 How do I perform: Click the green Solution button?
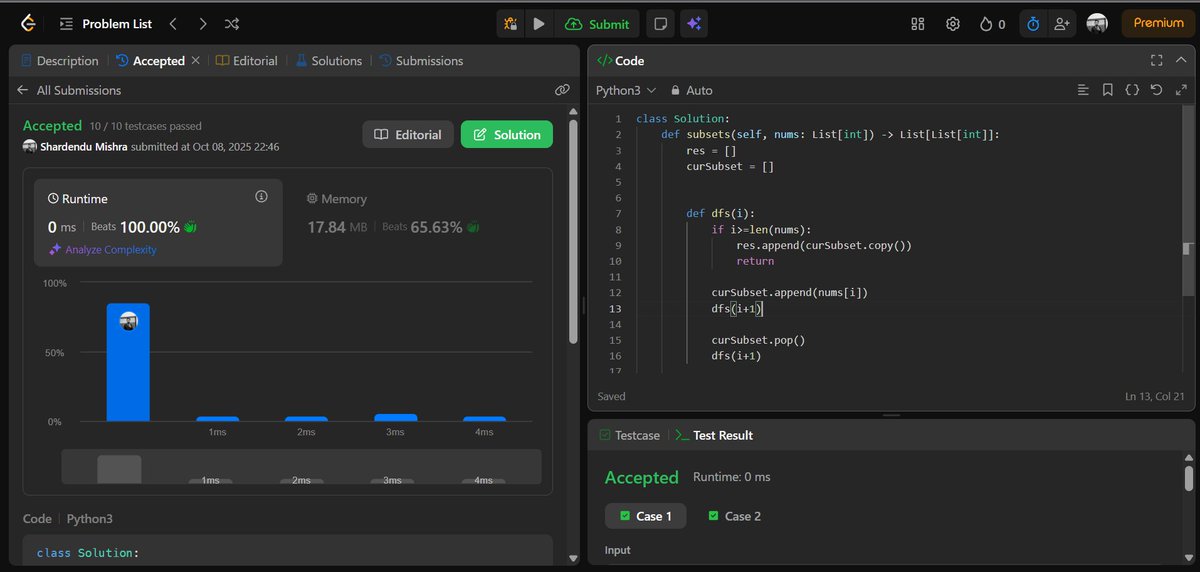(507, 134)
